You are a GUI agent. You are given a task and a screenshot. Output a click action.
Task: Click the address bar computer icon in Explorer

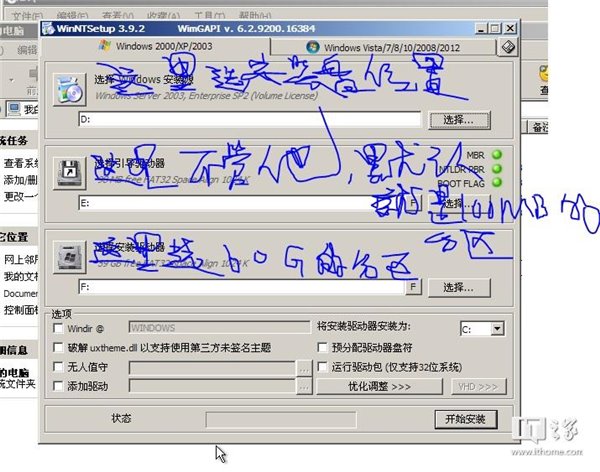[15, 109]
